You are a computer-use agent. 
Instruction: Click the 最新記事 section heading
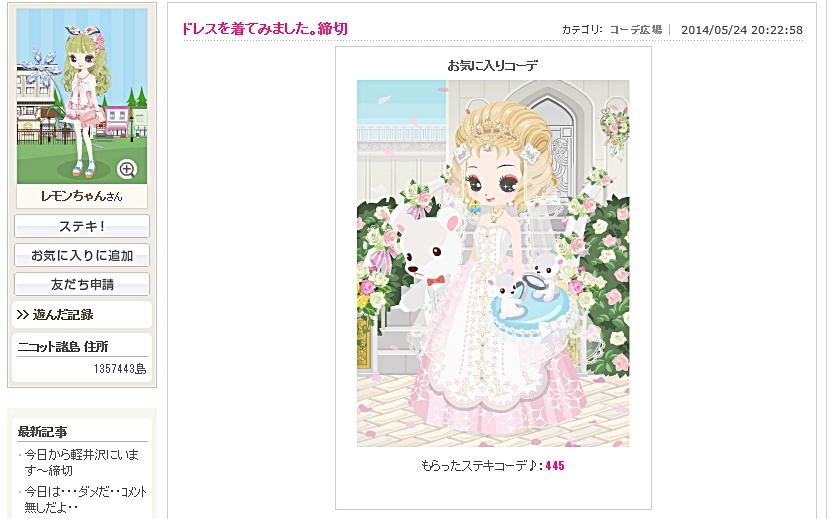point(42,432)
